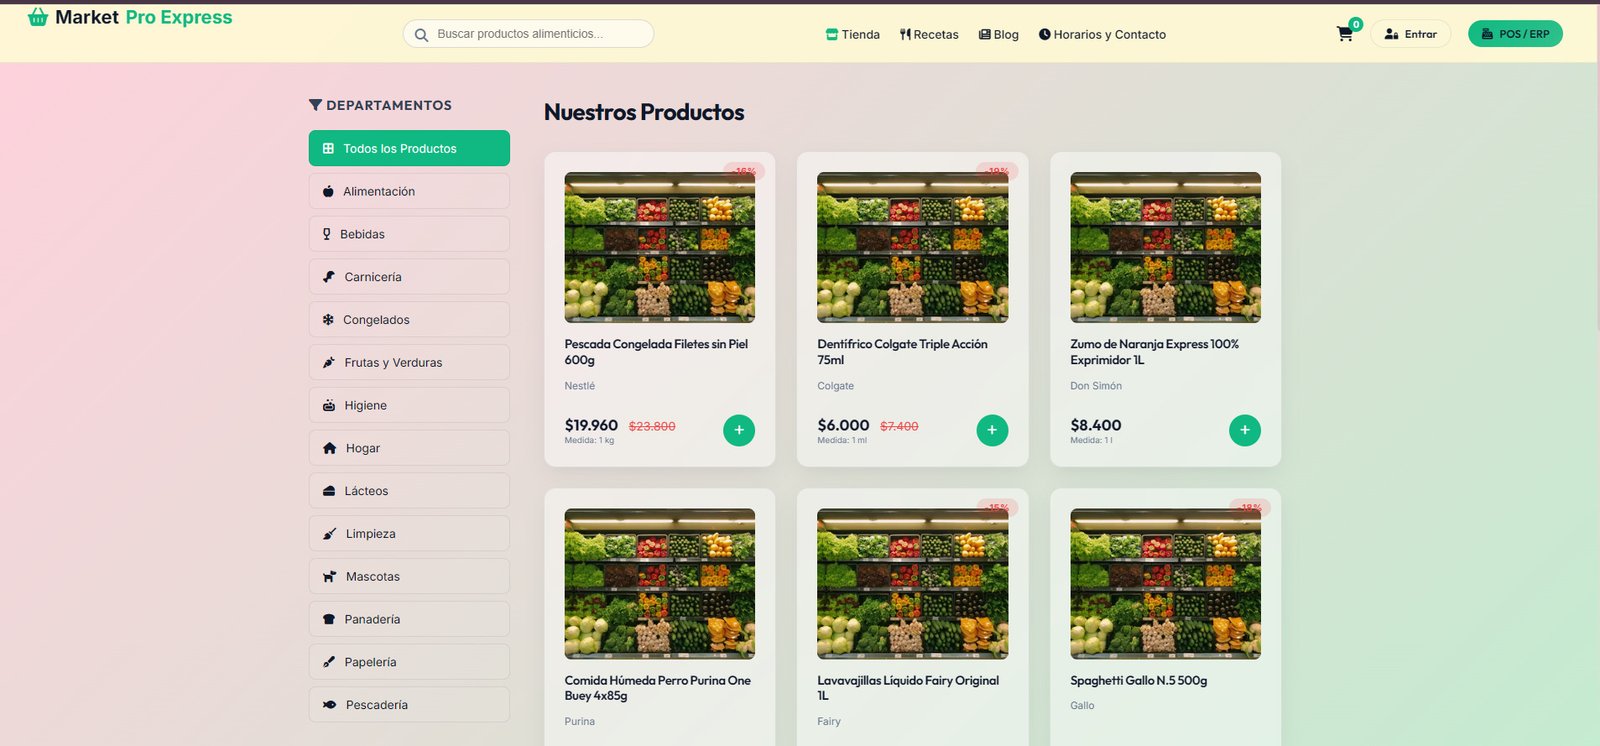Image resolution: width=1600 pixels, height=746 pixels.
Task: Click the Don Simón brand label
Action: tap(1096, 386)
